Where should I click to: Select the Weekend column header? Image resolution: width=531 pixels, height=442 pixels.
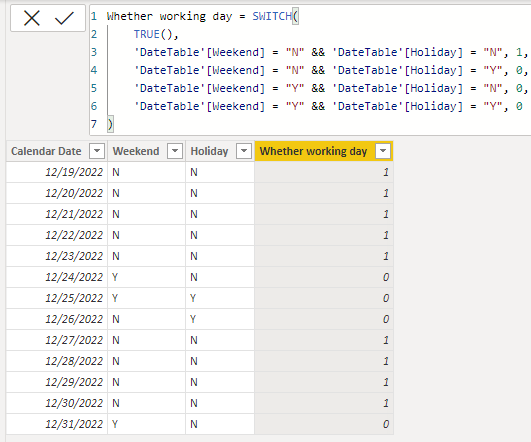coord(146,151)
